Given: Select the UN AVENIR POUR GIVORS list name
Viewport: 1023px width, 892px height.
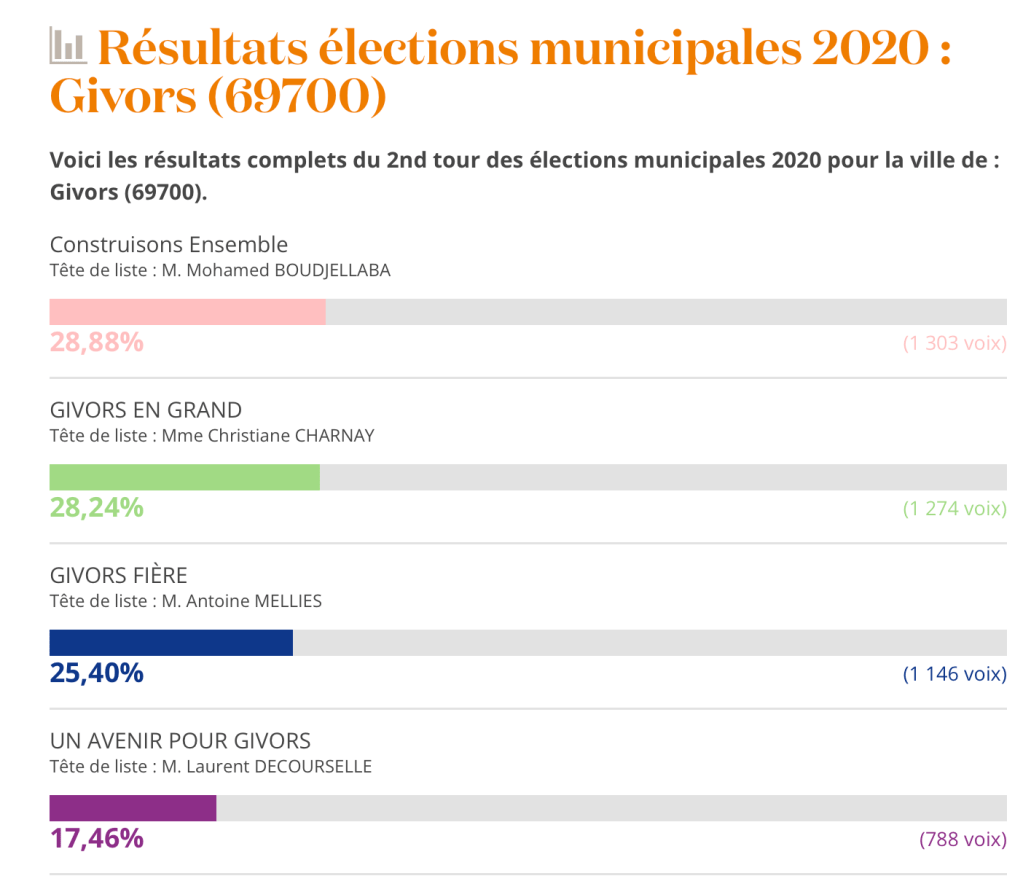Looking at the screenshot, I should [180, 741].
